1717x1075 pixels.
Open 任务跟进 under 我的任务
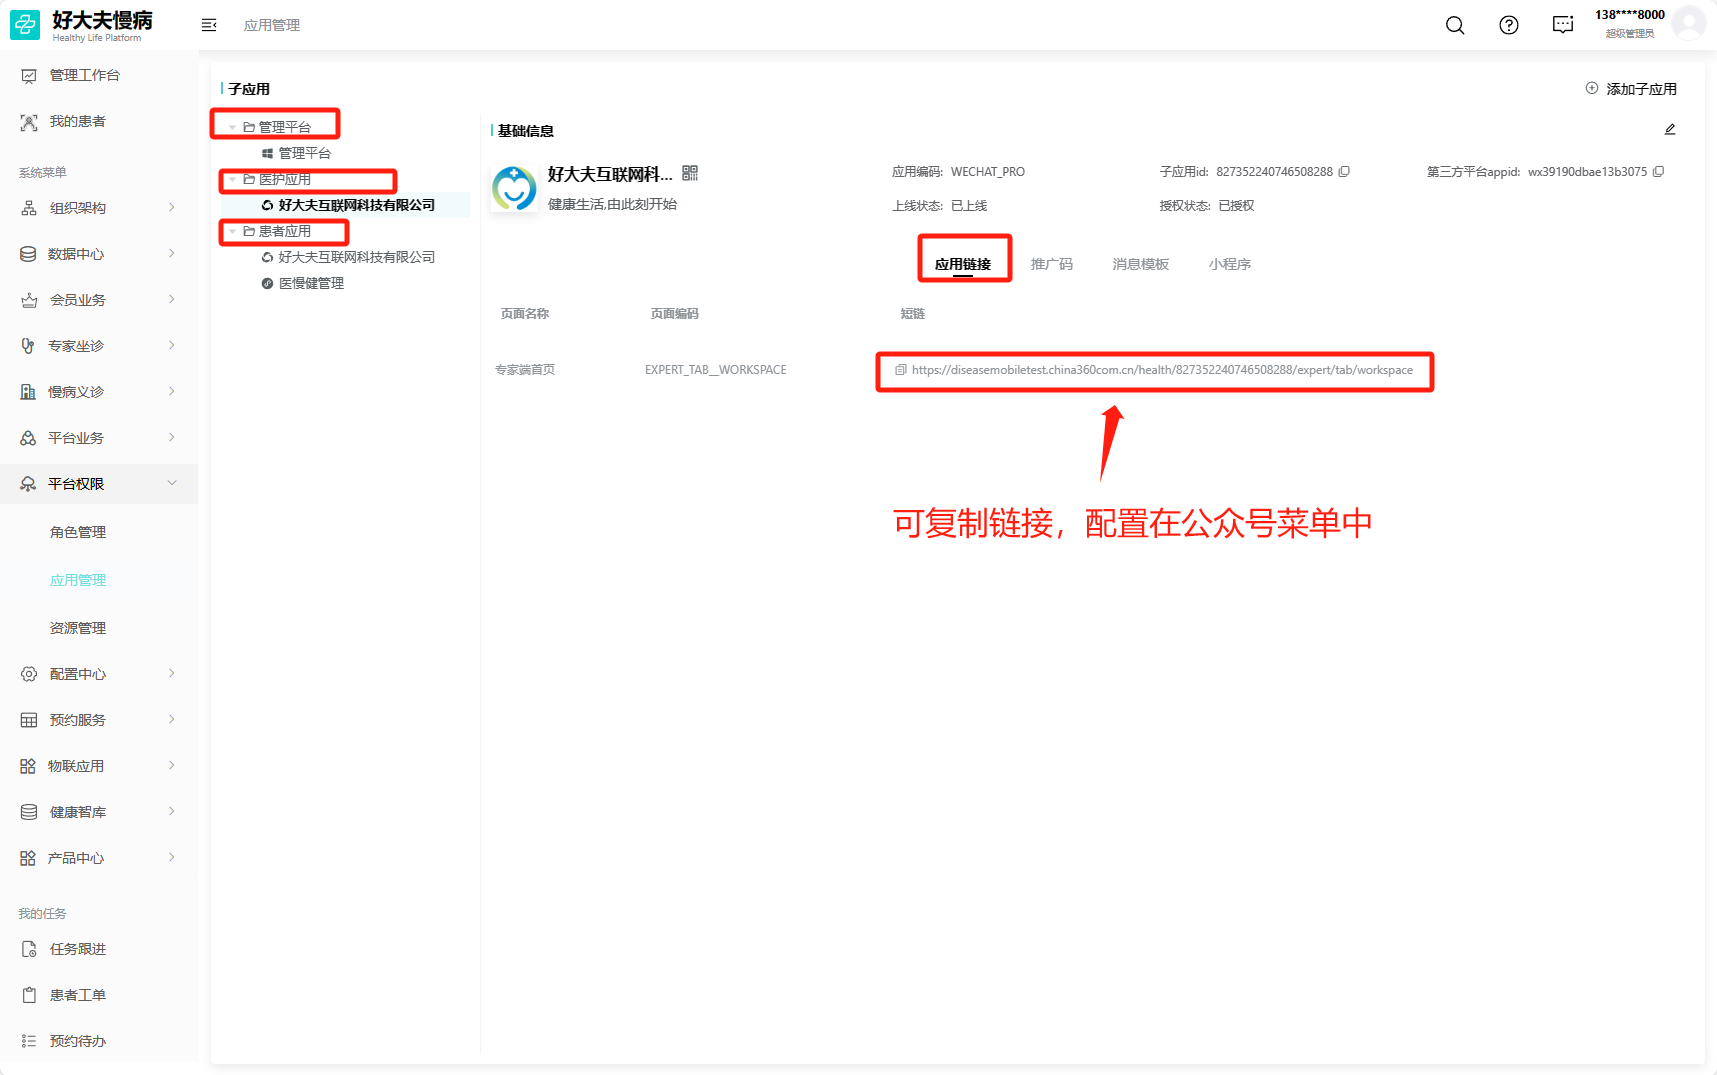78,949
